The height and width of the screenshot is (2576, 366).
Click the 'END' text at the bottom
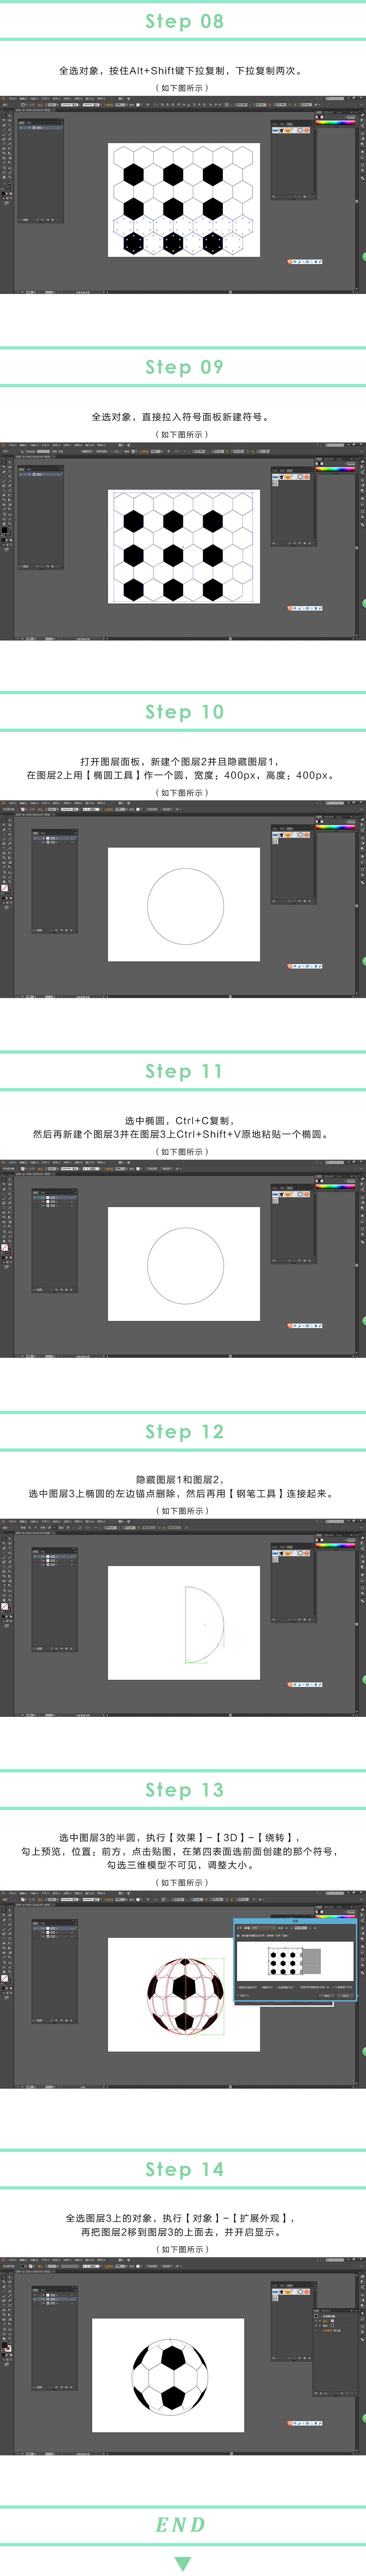(181, 2525)
